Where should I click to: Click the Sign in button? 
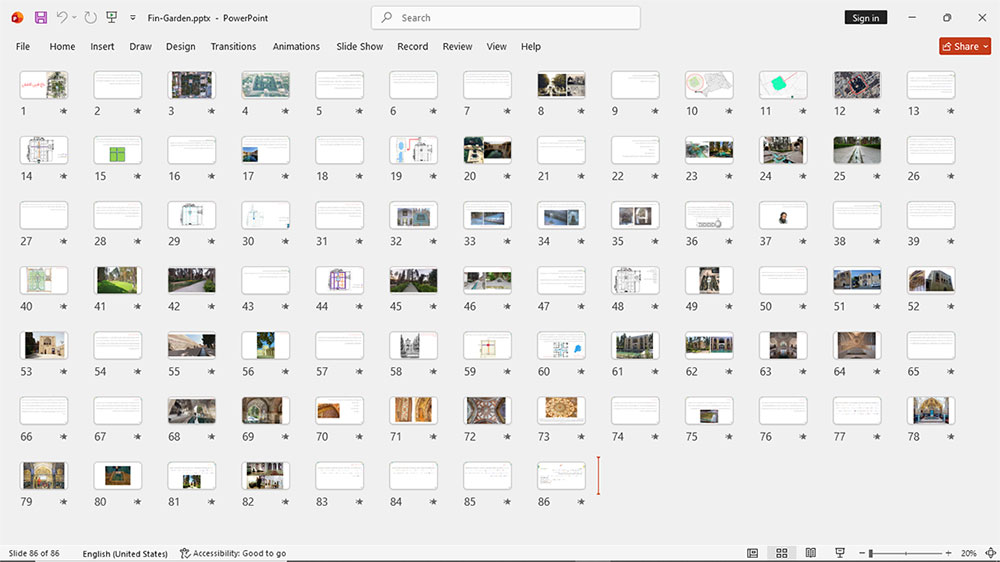(865, 18)
